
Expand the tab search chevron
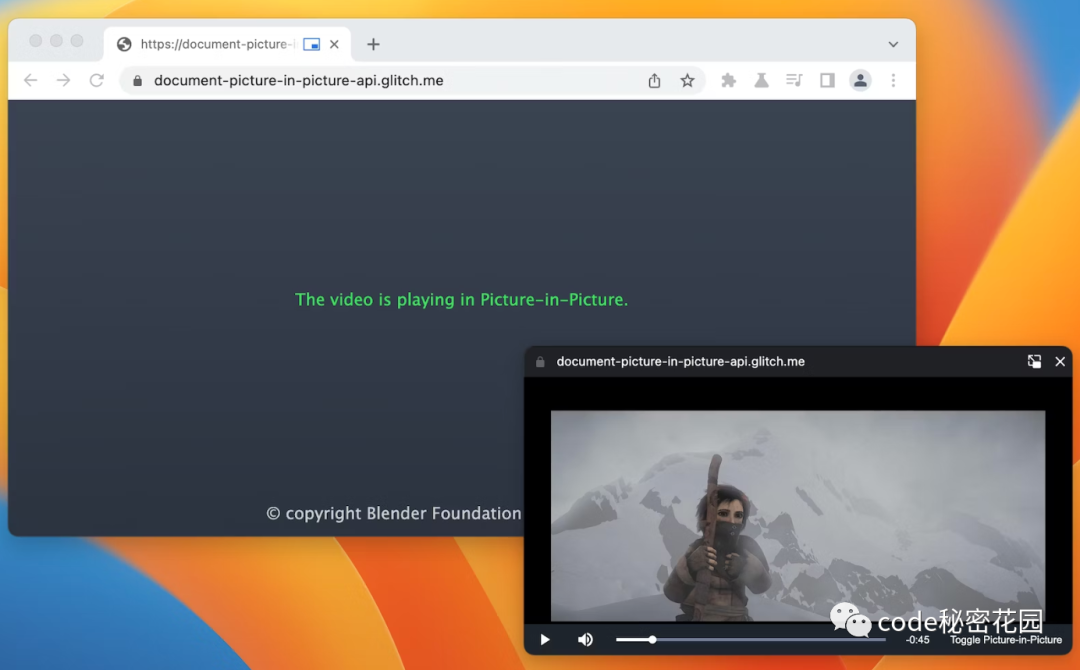pyautogui.click(x=893, y=44)
